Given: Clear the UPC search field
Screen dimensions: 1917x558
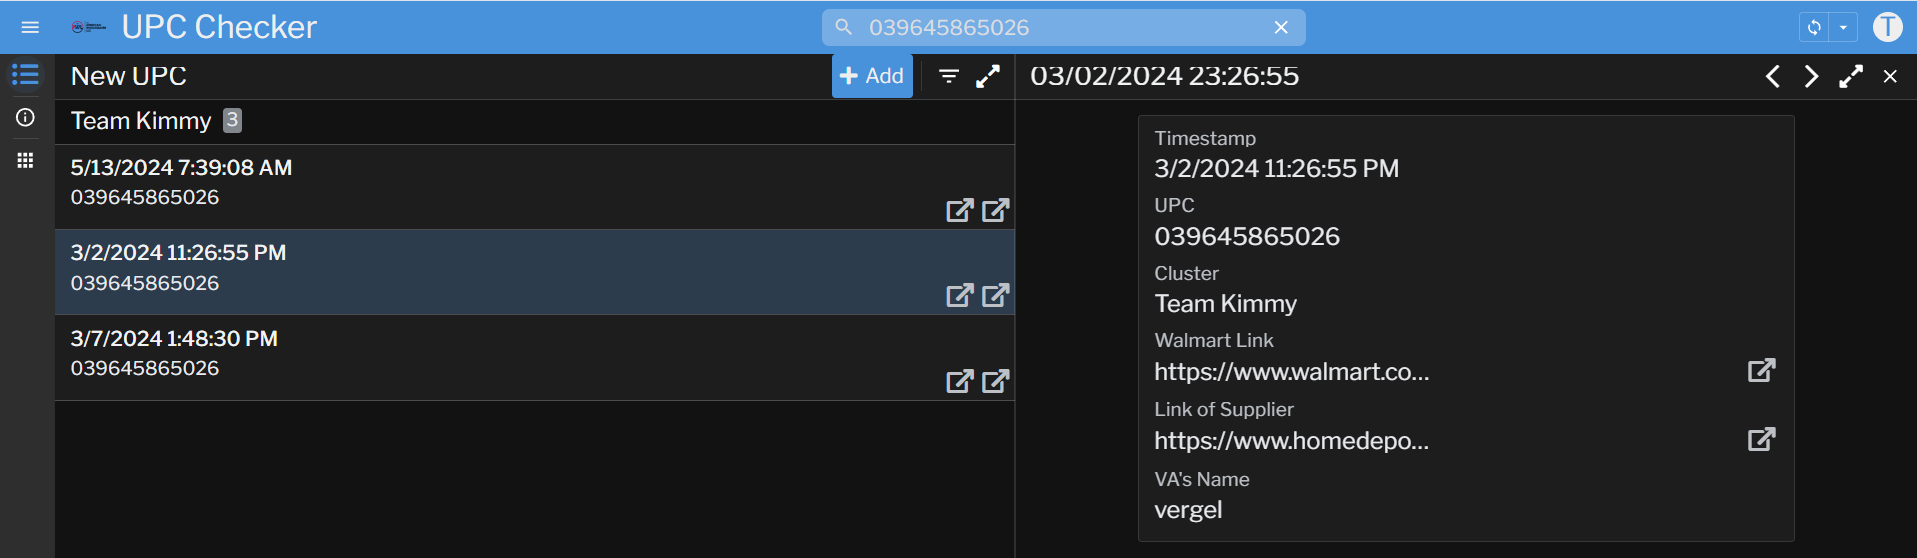Looking at the screenshot, I should (1281, 28).
